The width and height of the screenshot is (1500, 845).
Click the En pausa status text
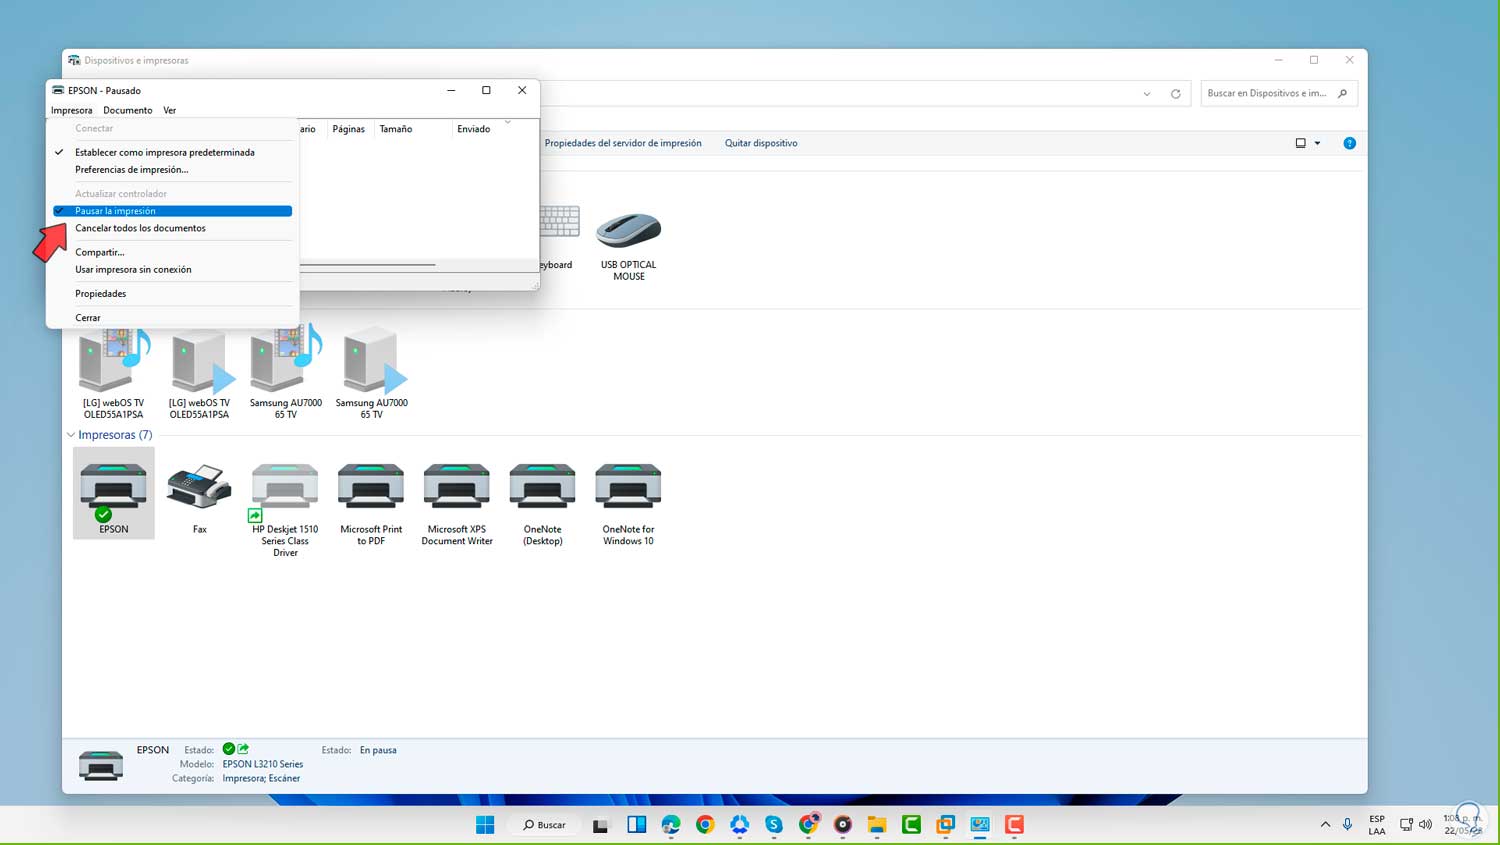click(x=378, y=750)
